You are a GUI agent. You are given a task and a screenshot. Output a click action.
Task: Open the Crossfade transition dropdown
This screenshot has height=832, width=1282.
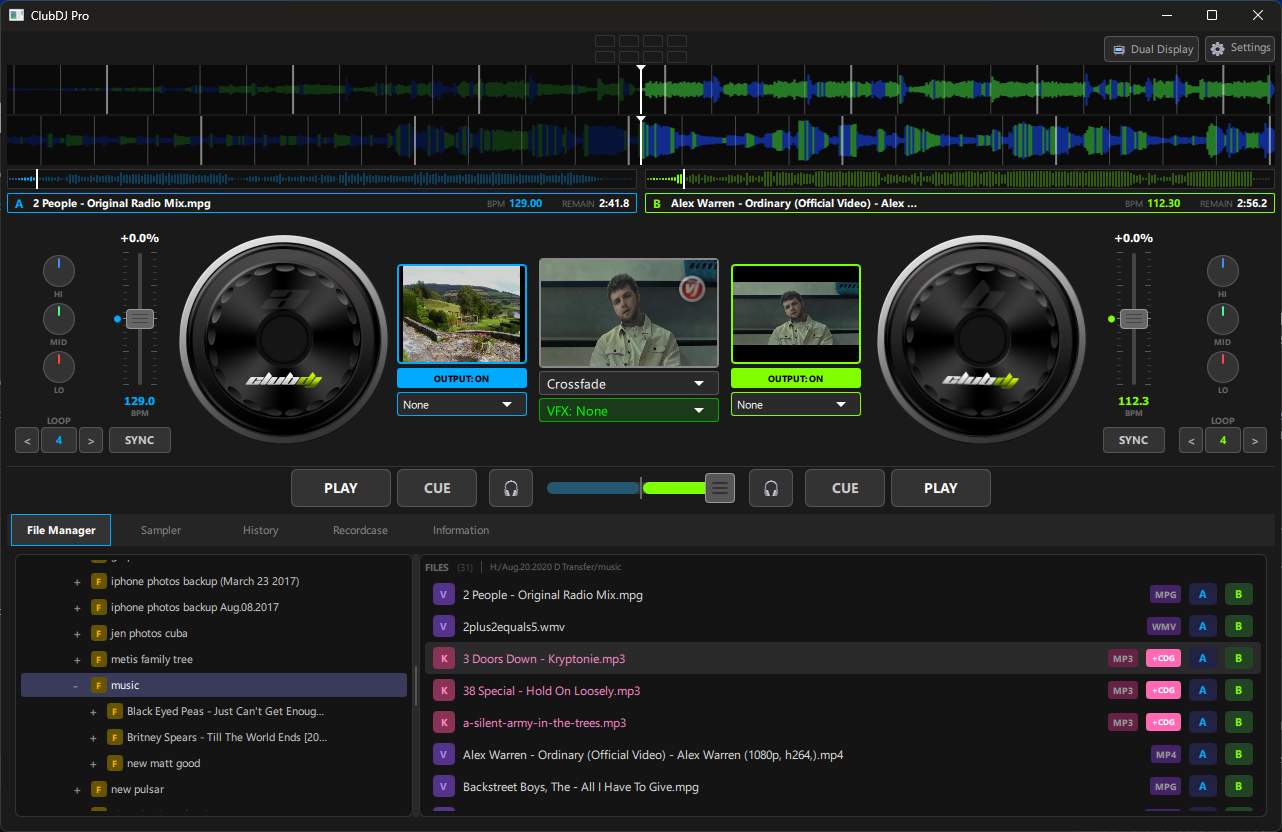point(628,382)
